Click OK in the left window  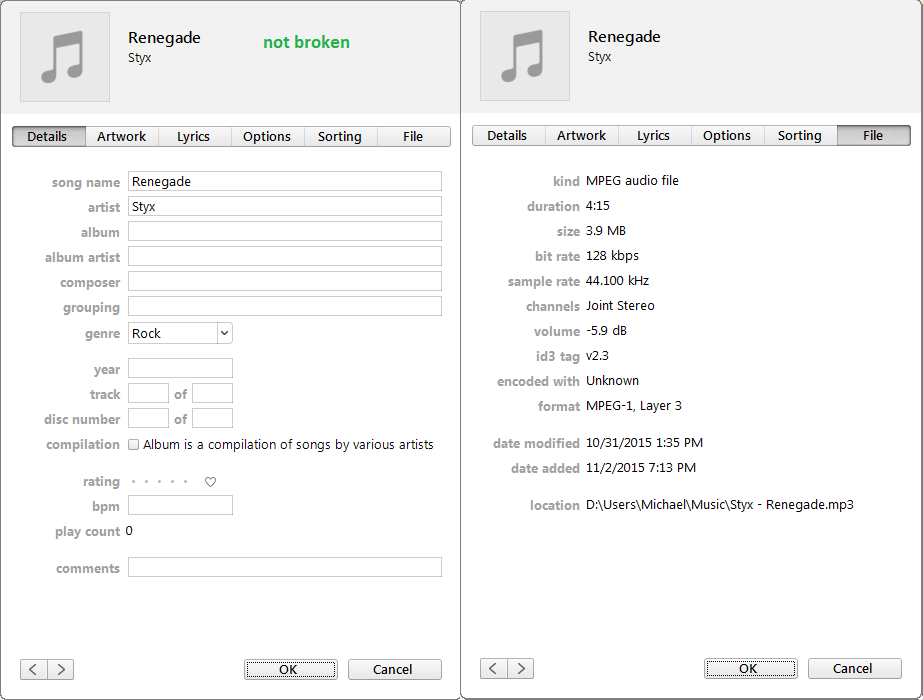pyautogui.click(x=291, y=669)
